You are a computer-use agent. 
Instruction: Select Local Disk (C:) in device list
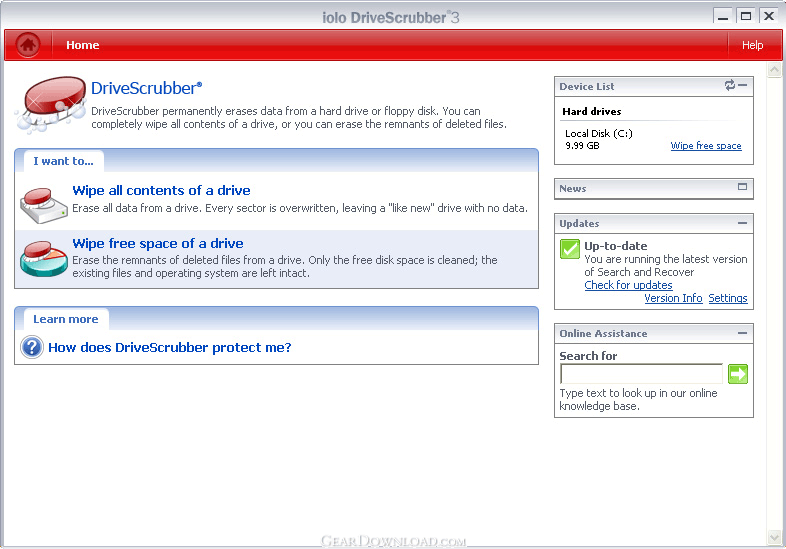[599, 133]
